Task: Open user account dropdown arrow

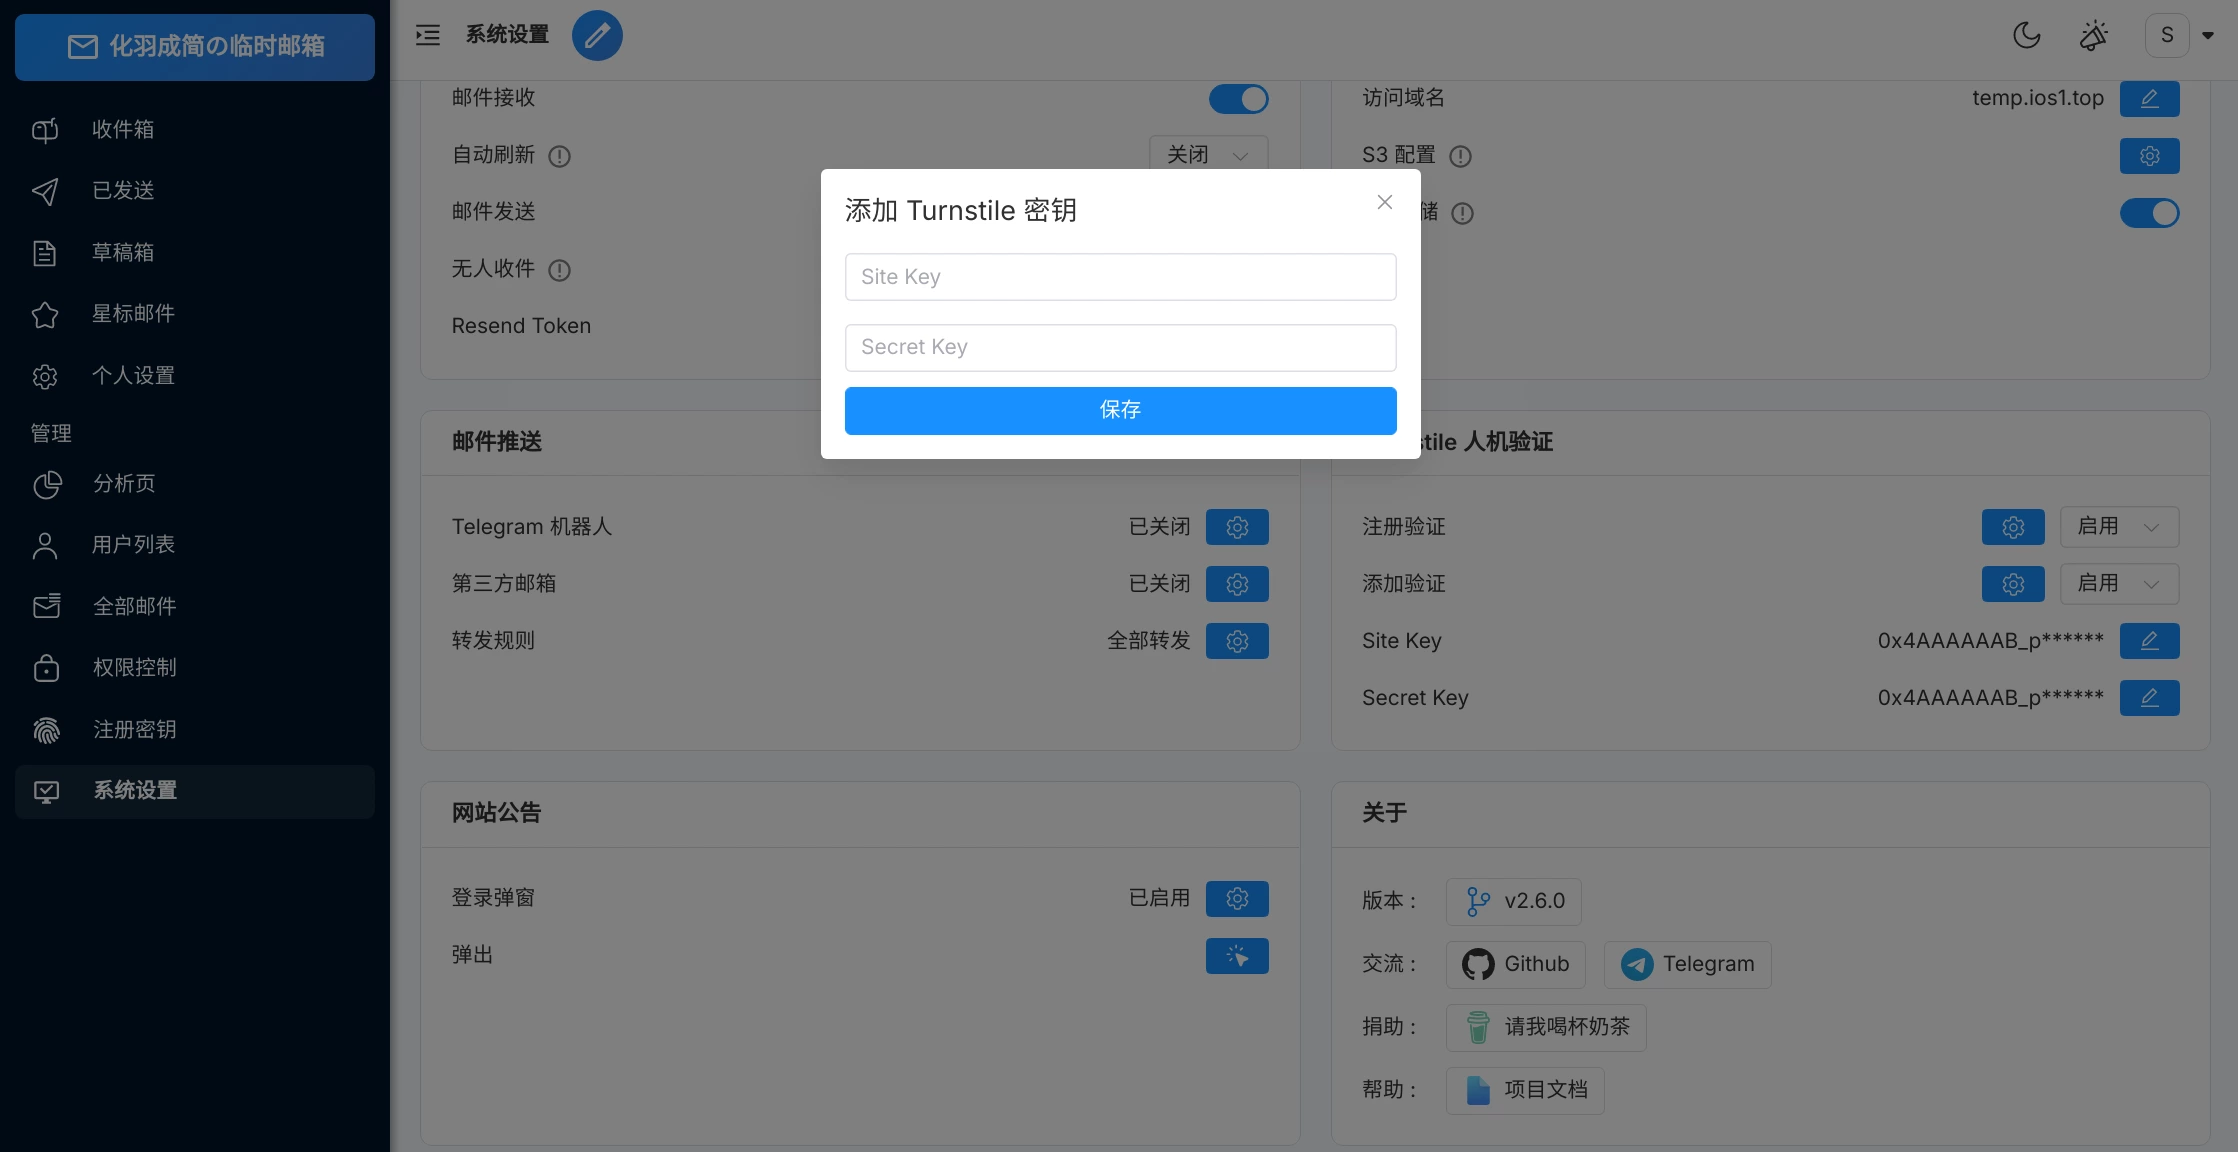Action: [x=2208, y=36]
